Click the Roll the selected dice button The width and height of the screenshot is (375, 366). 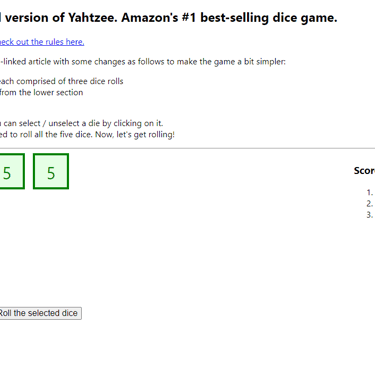click(40, 313)
